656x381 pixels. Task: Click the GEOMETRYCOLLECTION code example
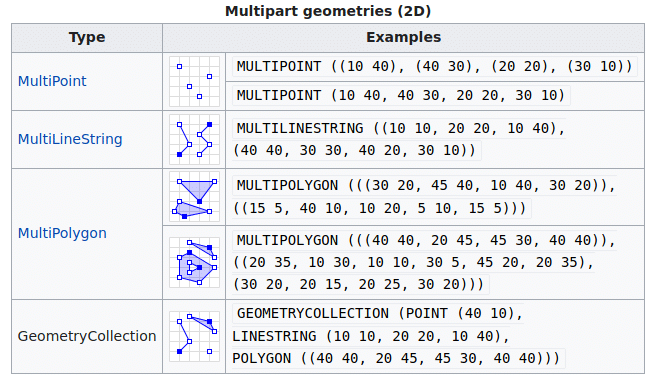pos(399,336)
